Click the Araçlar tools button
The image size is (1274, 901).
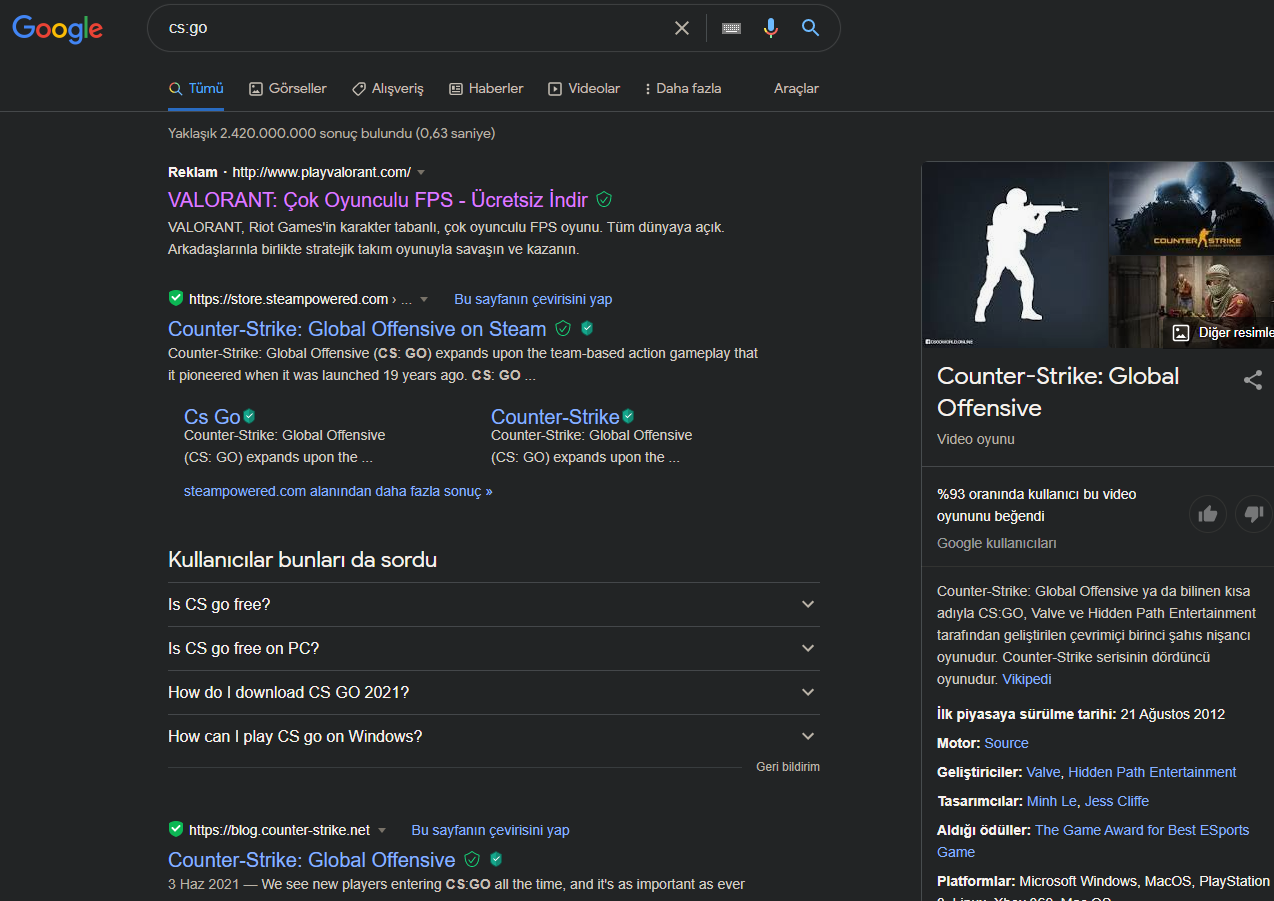[796, 88]
